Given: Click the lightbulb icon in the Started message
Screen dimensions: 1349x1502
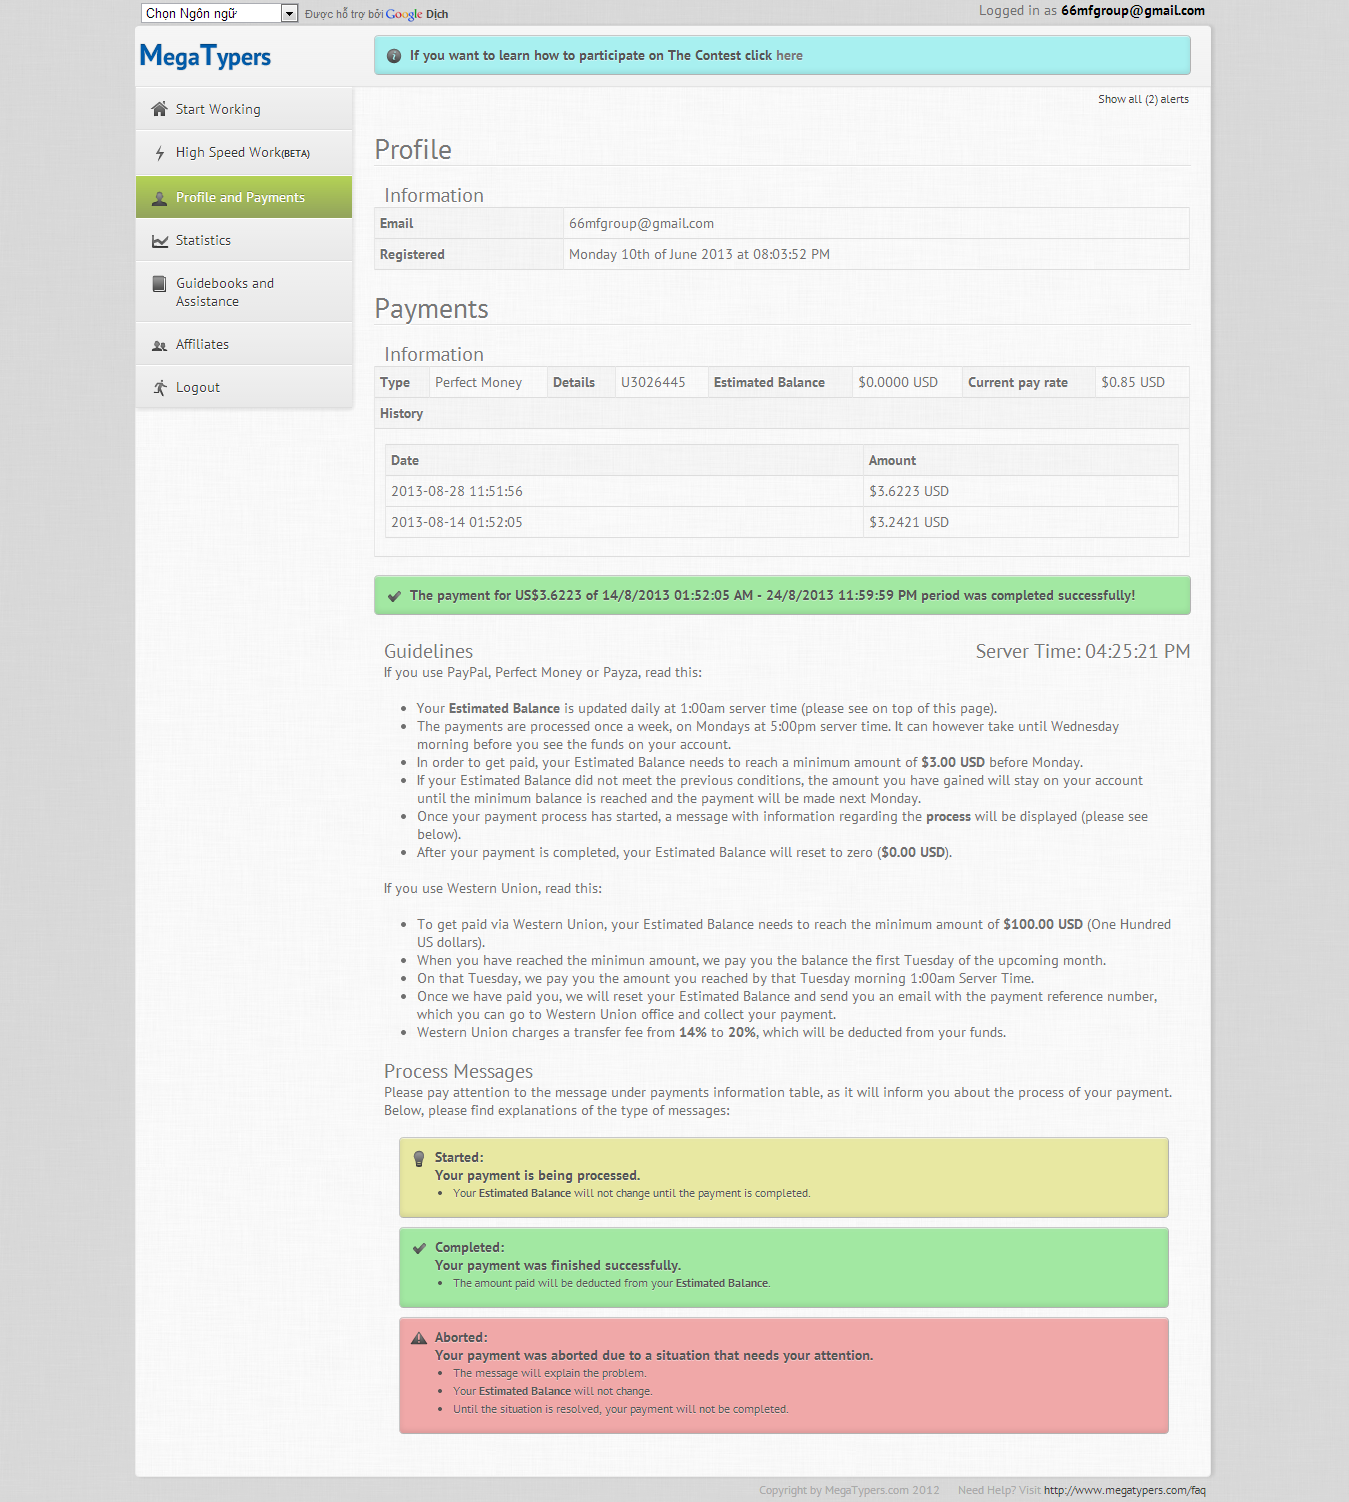Looking at the screenshot, I should coord(419,1159).
